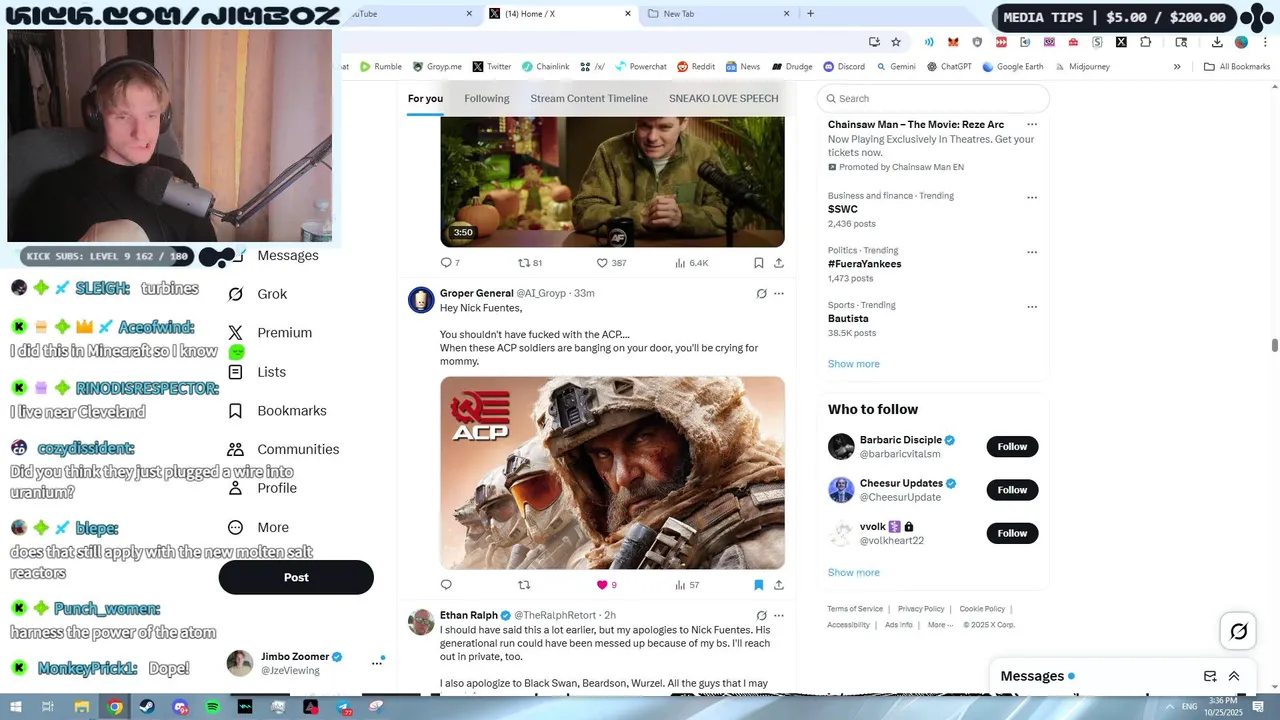Open more options for Bautista trend
Screen dimensions: 1280x720
point(1032,307)
